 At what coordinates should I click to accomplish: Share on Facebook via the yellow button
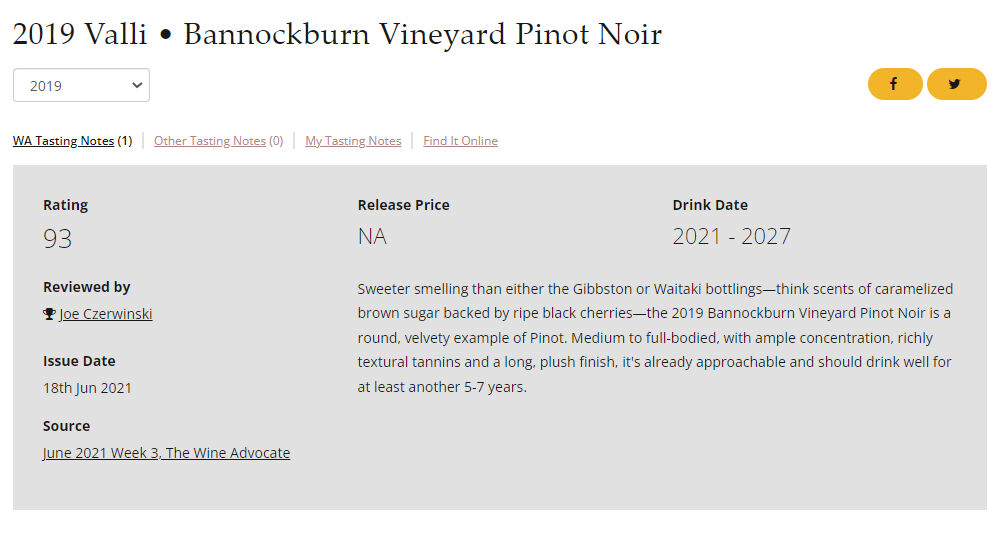(894, 84)
